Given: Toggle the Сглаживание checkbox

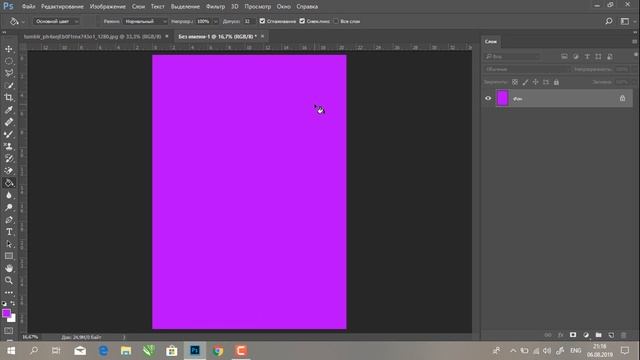Looking at the screenshot, I should pos(262,21).
